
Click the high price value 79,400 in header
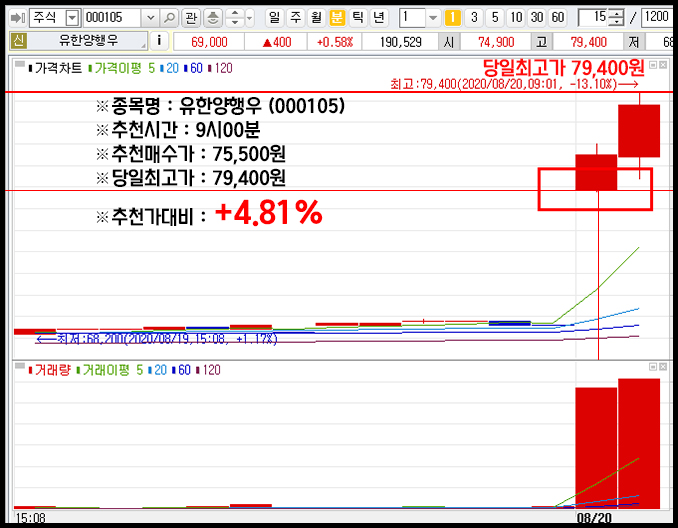(588, 42)
